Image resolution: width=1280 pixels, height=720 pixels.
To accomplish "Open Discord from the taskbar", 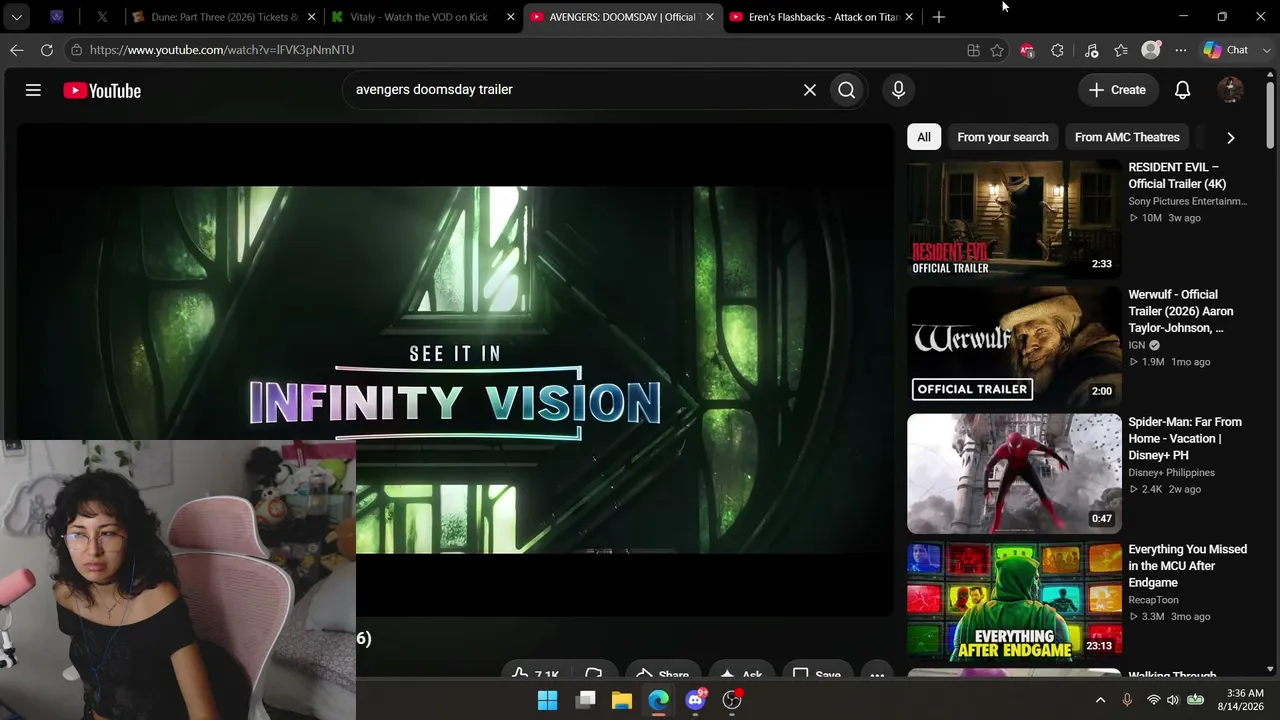I will pos(696,700).
